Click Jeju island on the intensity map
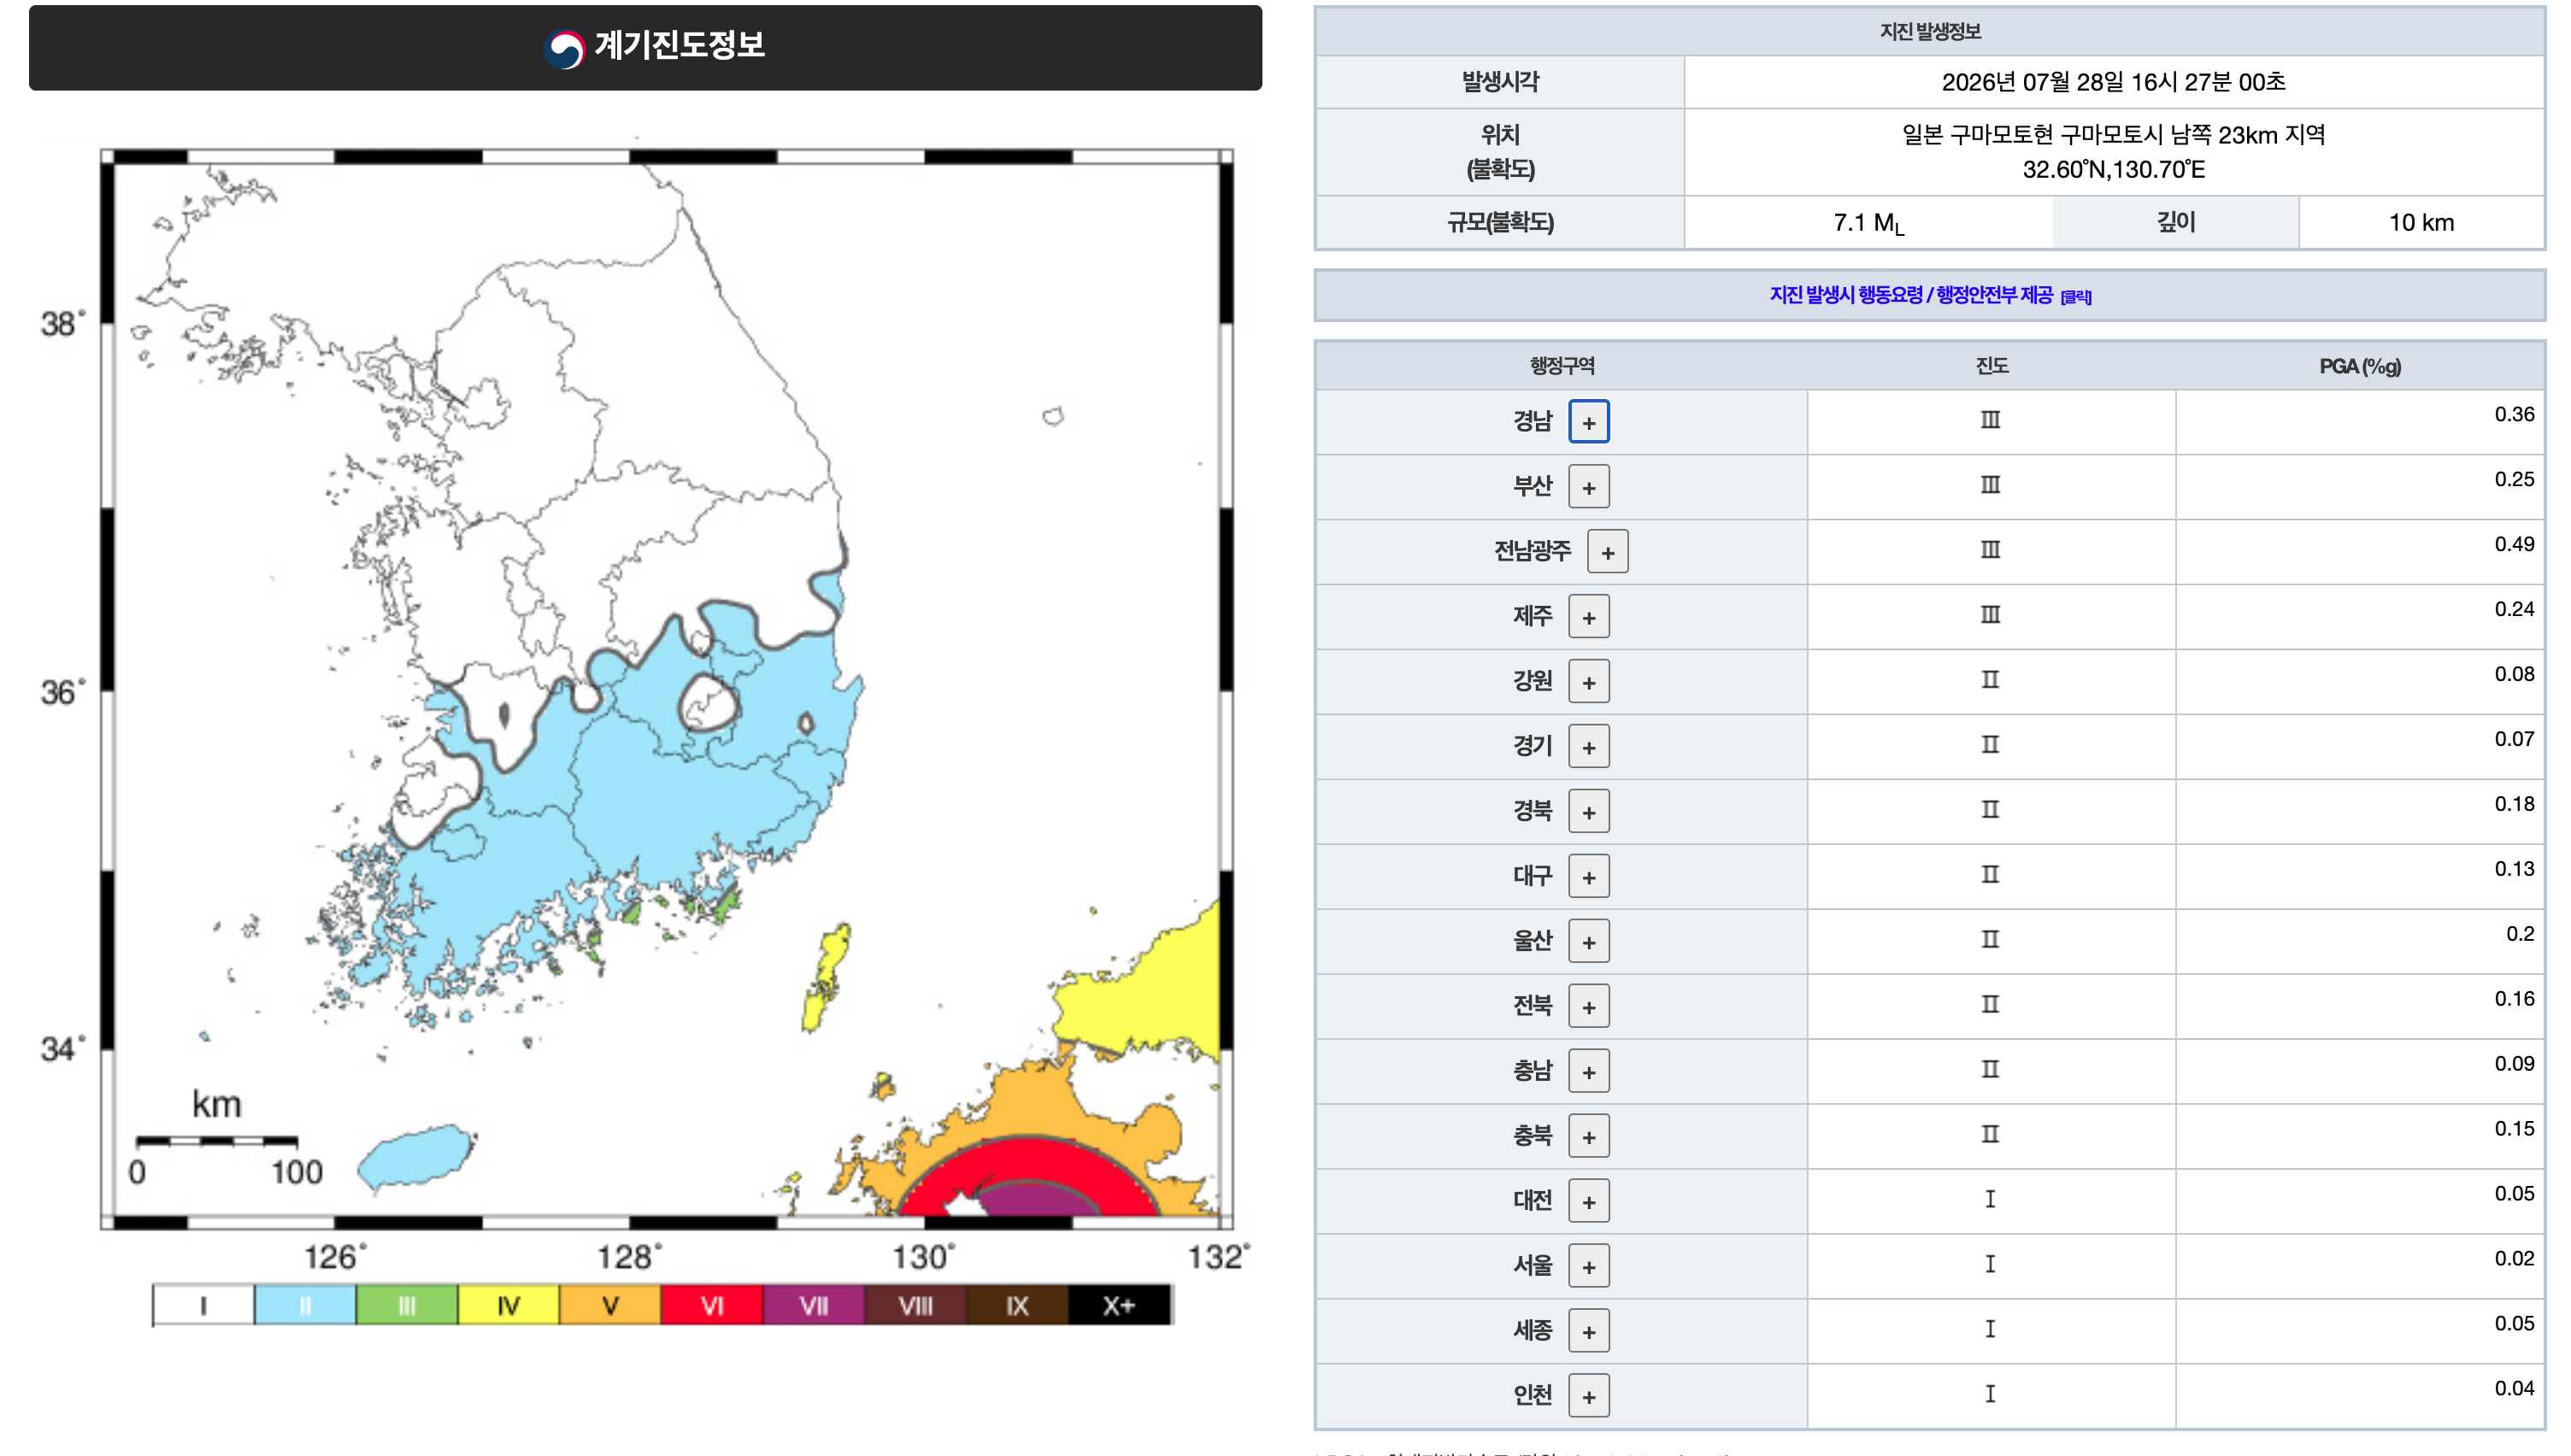This screenshot has height=1456, width=2571. click(x=416, y=1158)
